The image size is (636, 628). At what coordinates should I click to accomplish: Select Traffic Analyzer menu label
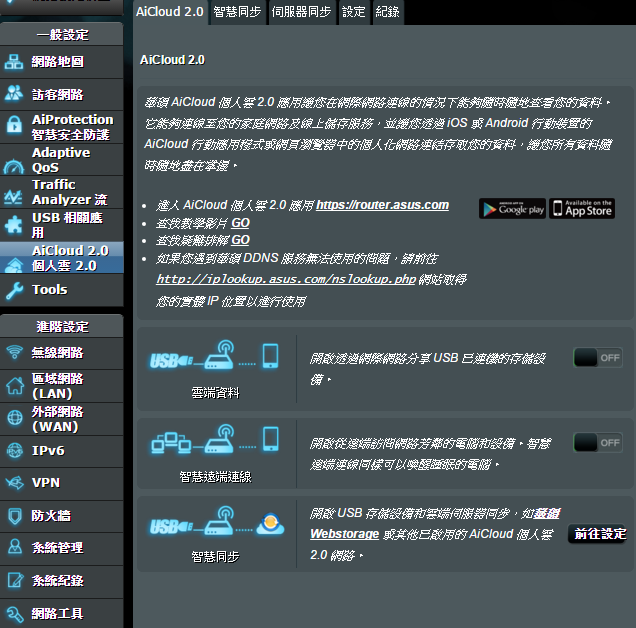click(x=69, y=192)
